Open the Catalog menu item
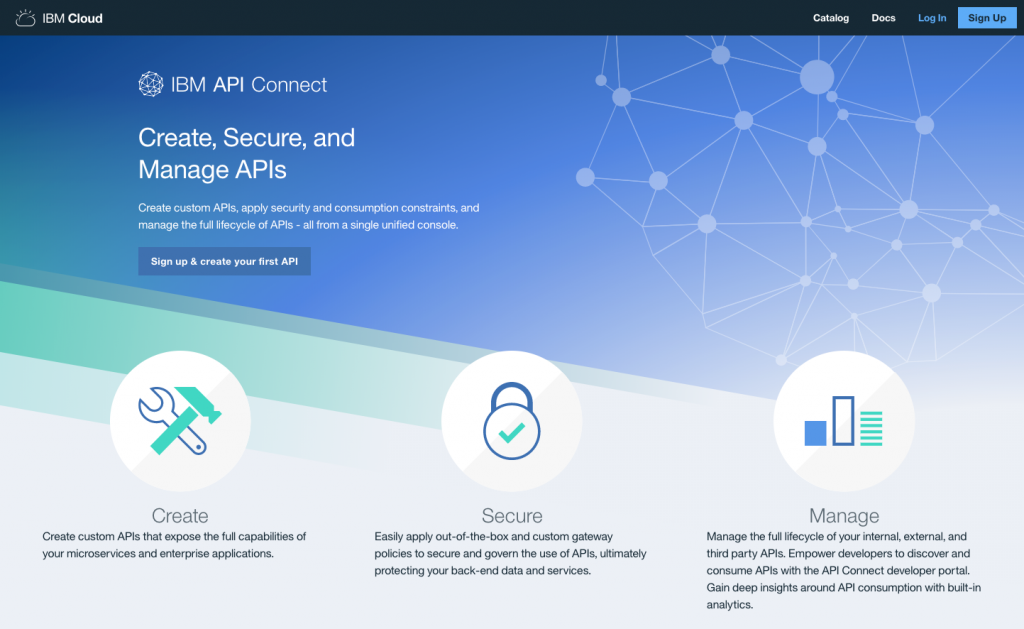The height and width of the screenshot is (629, 1024). (x=831, y=18)
